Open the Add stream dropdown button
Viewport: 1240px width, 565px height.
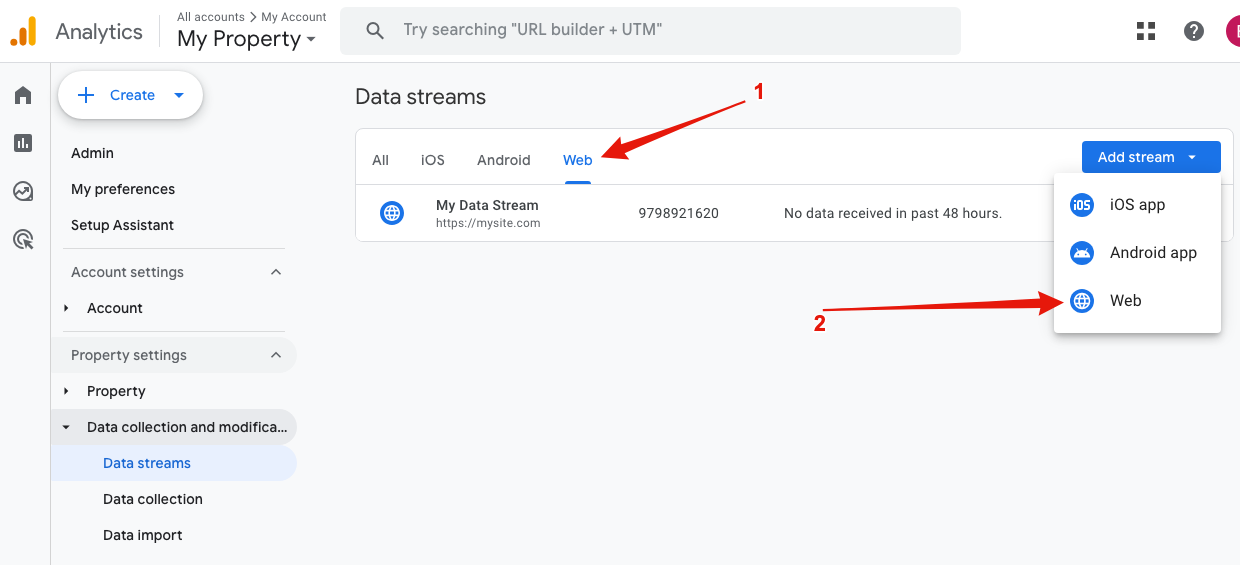pos(1151,157)
